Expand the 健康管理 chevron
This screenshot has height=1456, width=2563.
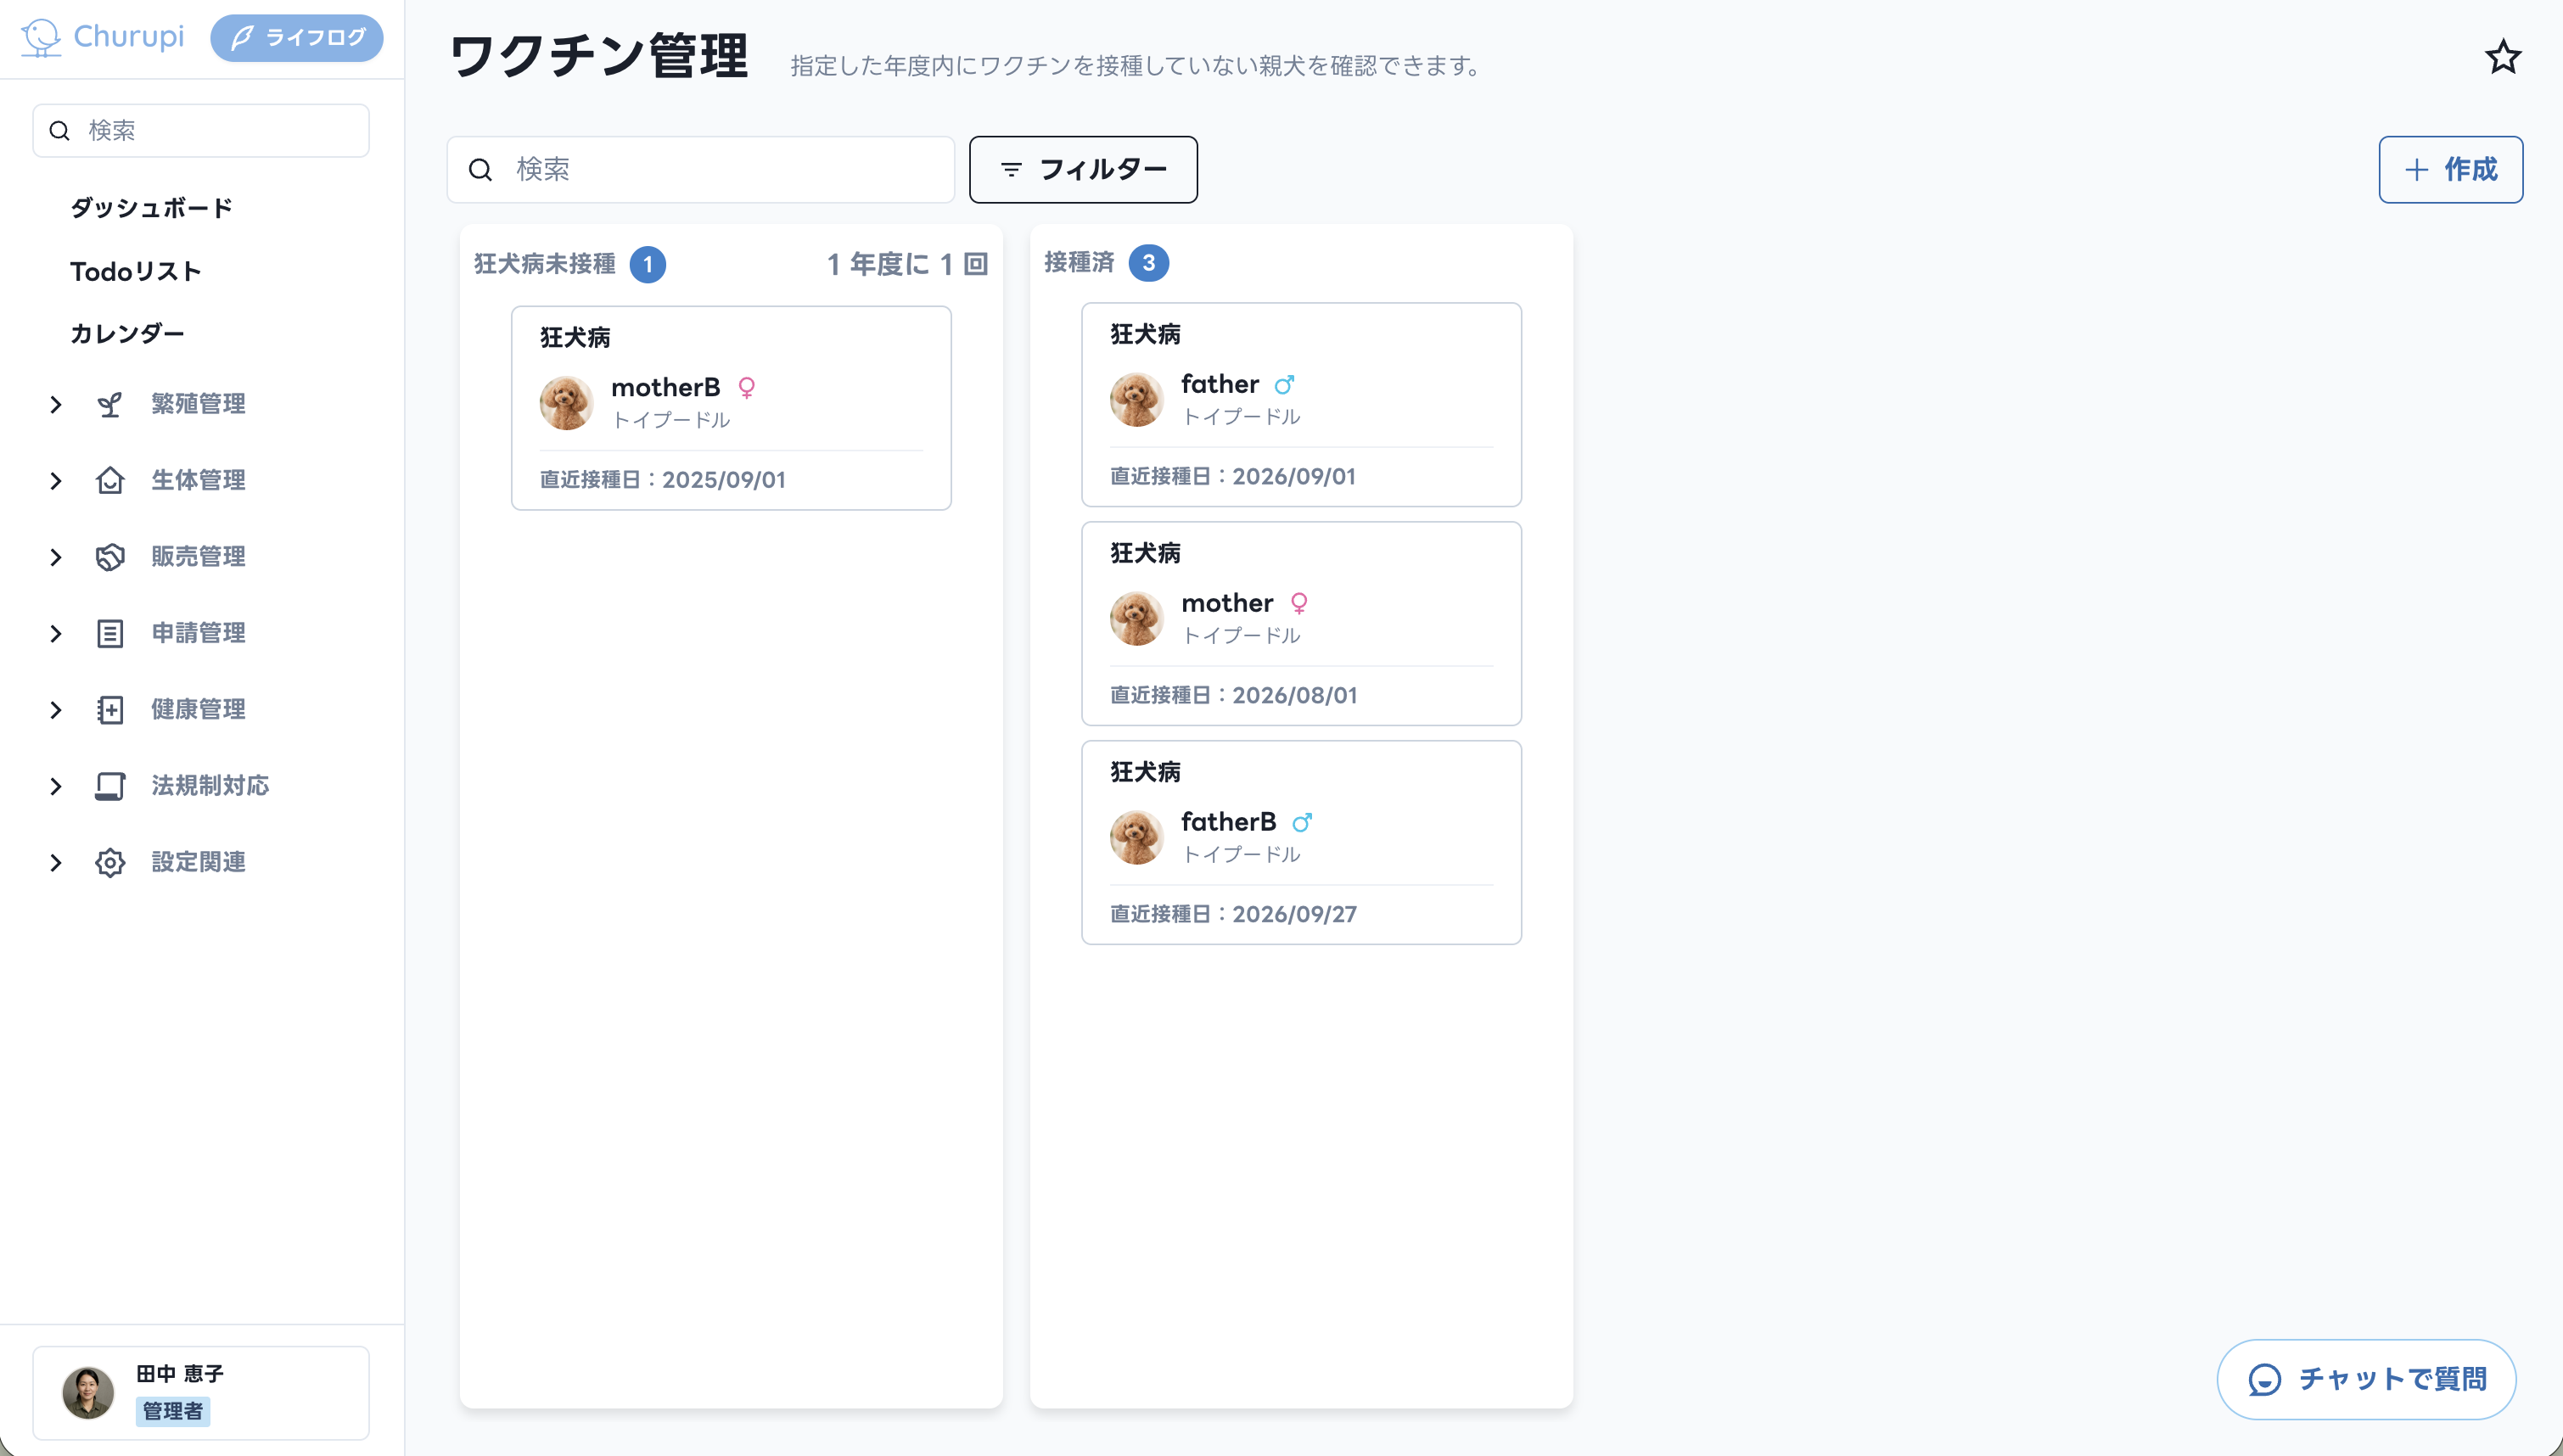[x=56, y=710]
